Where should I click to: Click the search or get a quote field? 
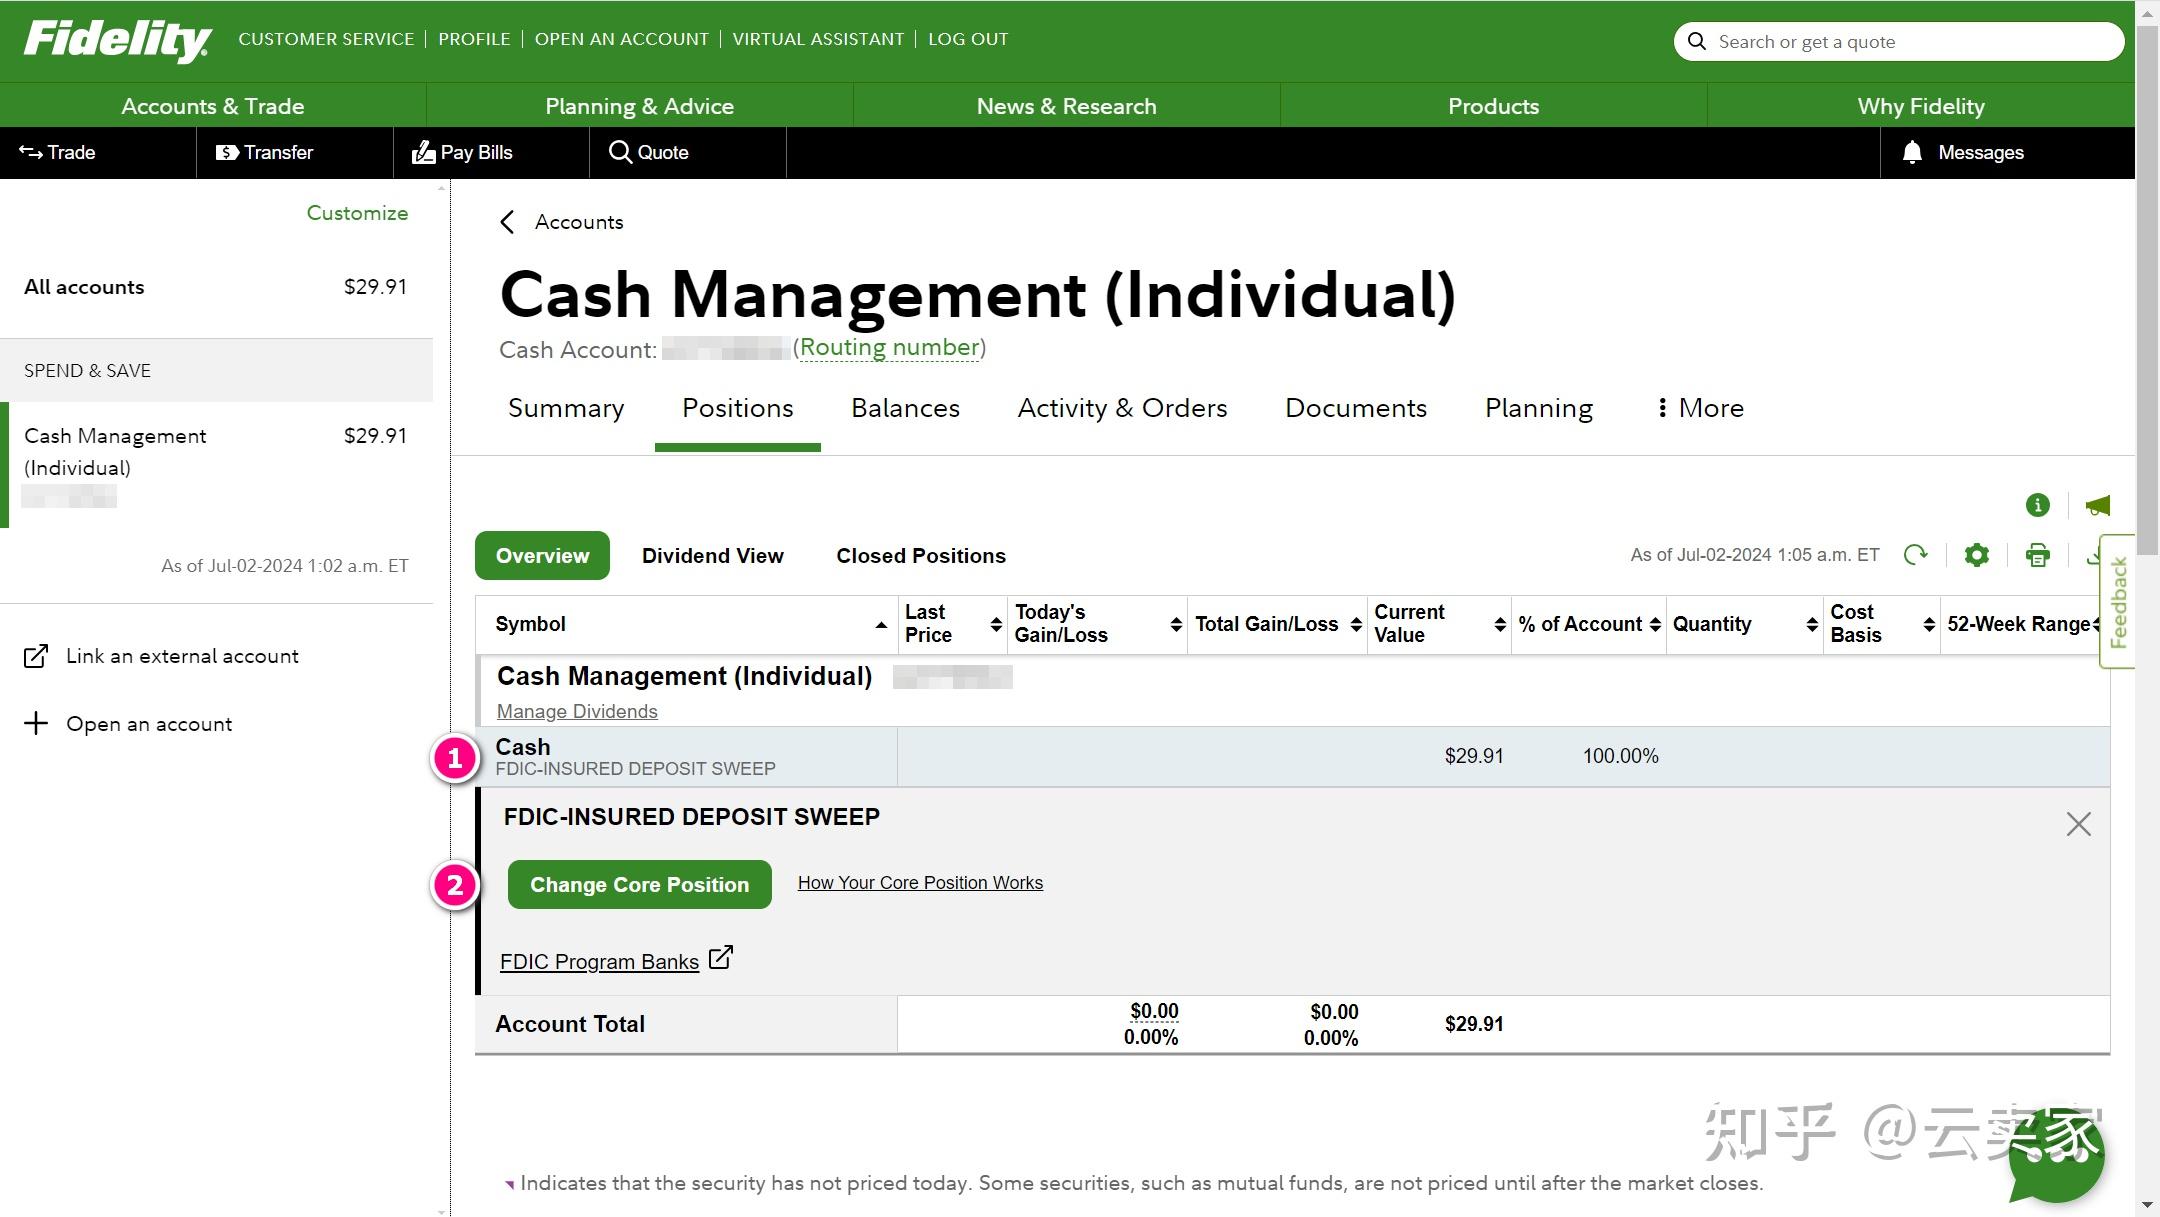1900,42
